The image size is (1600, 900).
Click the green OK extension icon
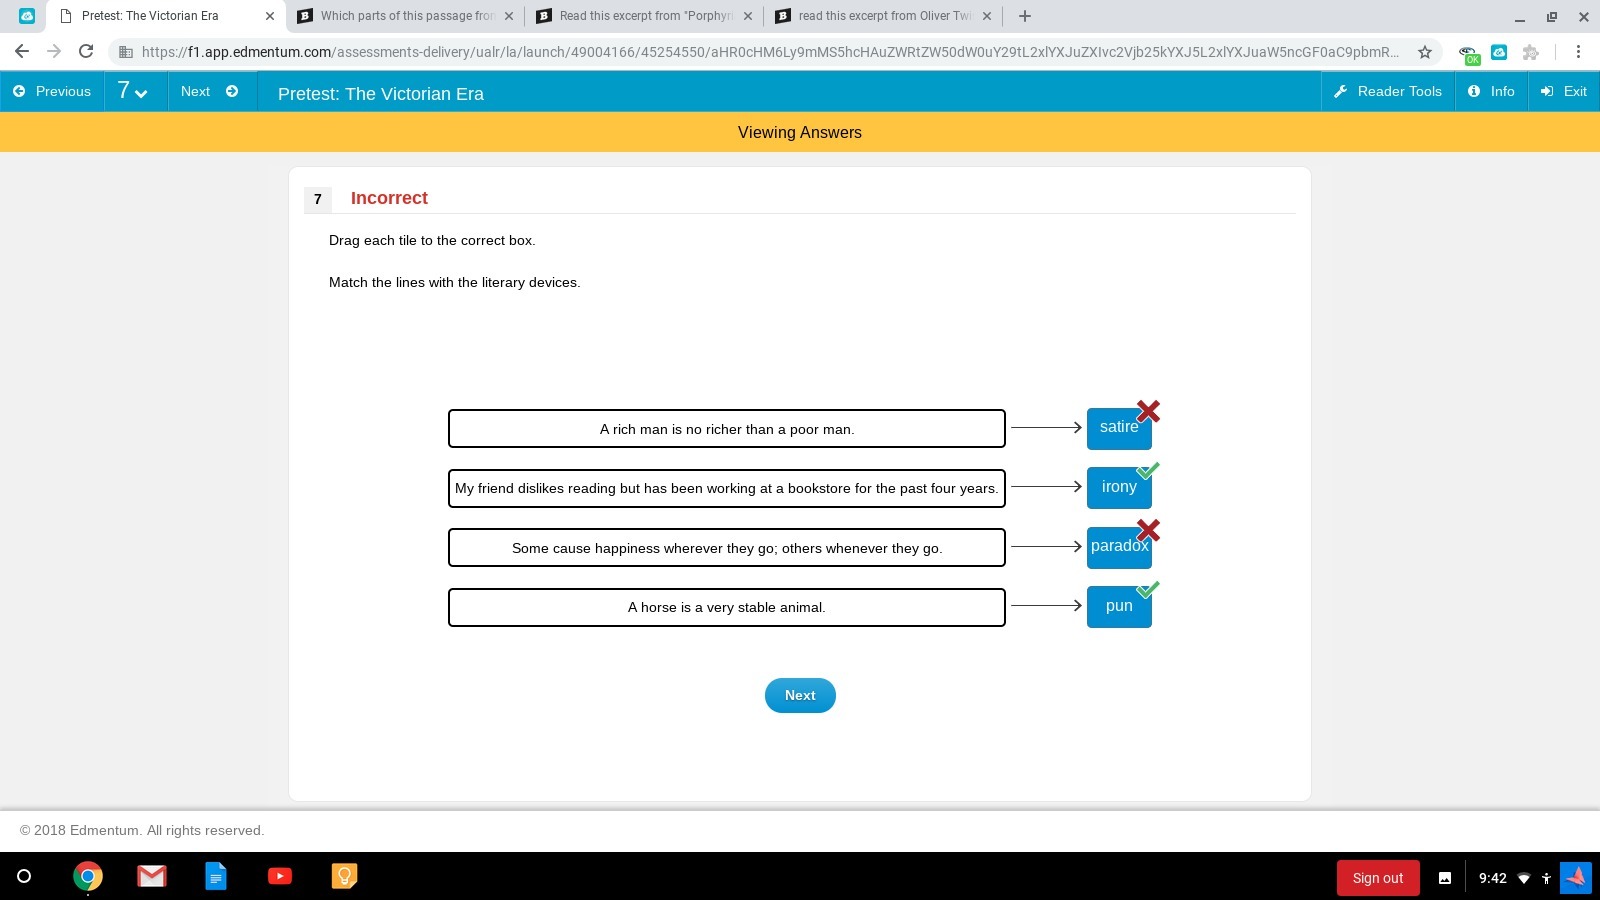1468,54
